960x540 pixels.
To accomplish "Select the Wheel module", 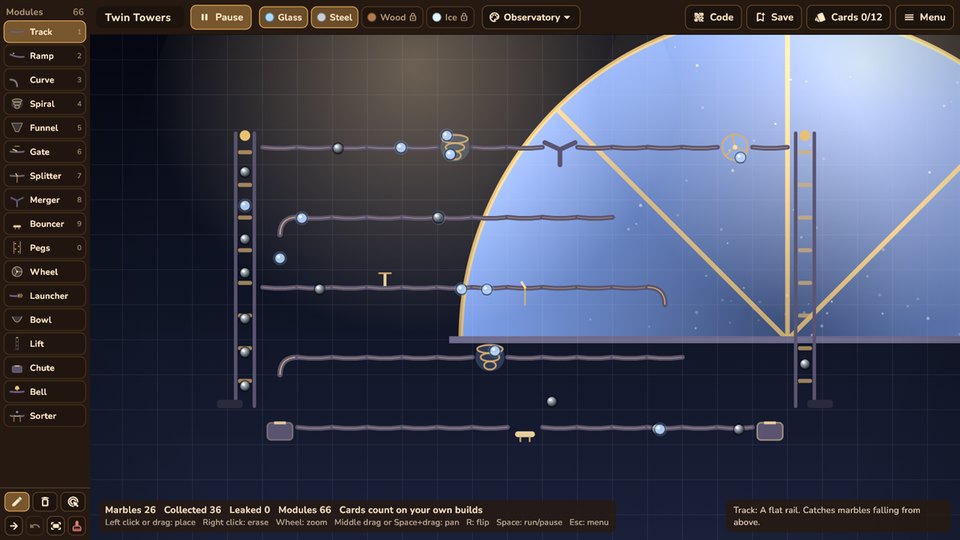I will point(45,272).
